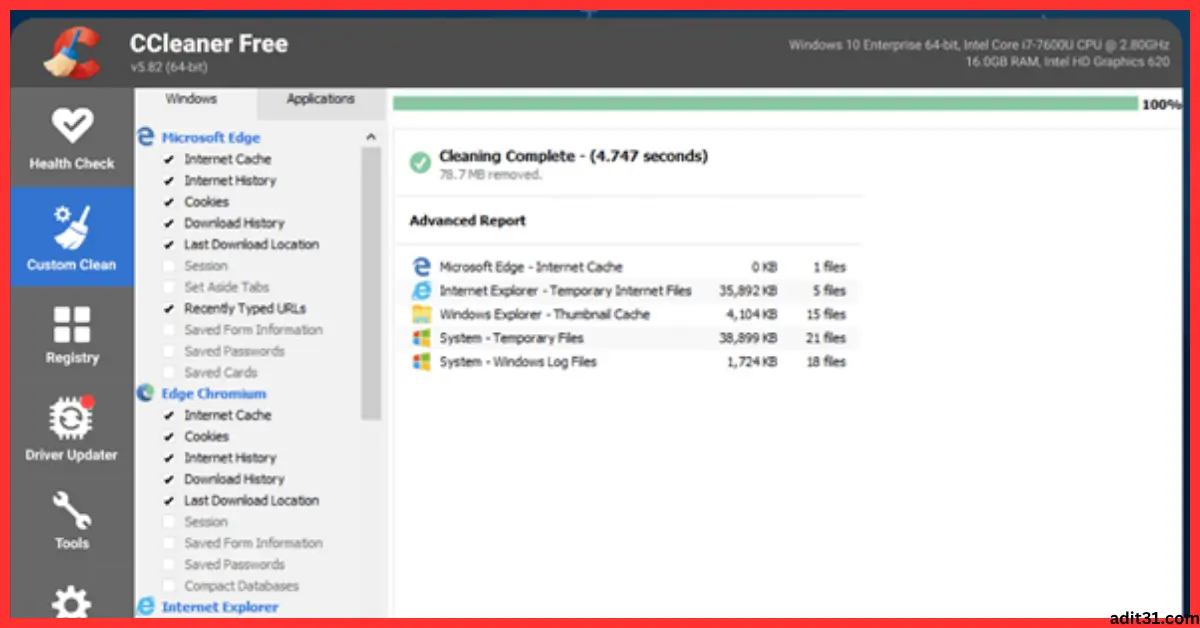The width and height of the screenshot is (1200, 628).
Task: Click the CCleaner logo in header
Action: [72, 51]
